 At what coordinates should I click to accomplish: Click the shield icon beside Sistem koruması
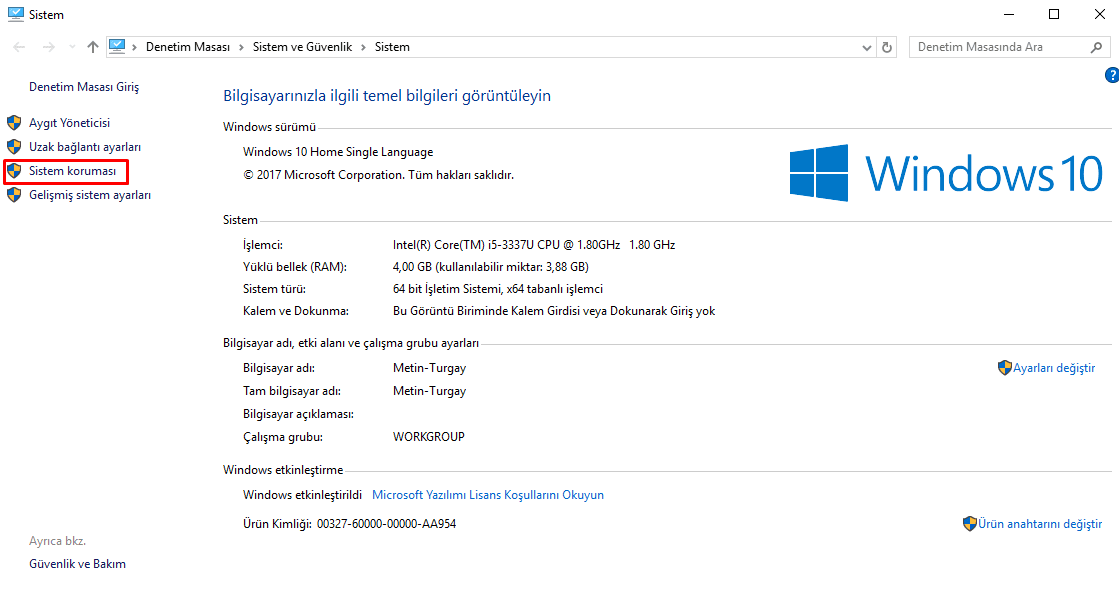14,172
